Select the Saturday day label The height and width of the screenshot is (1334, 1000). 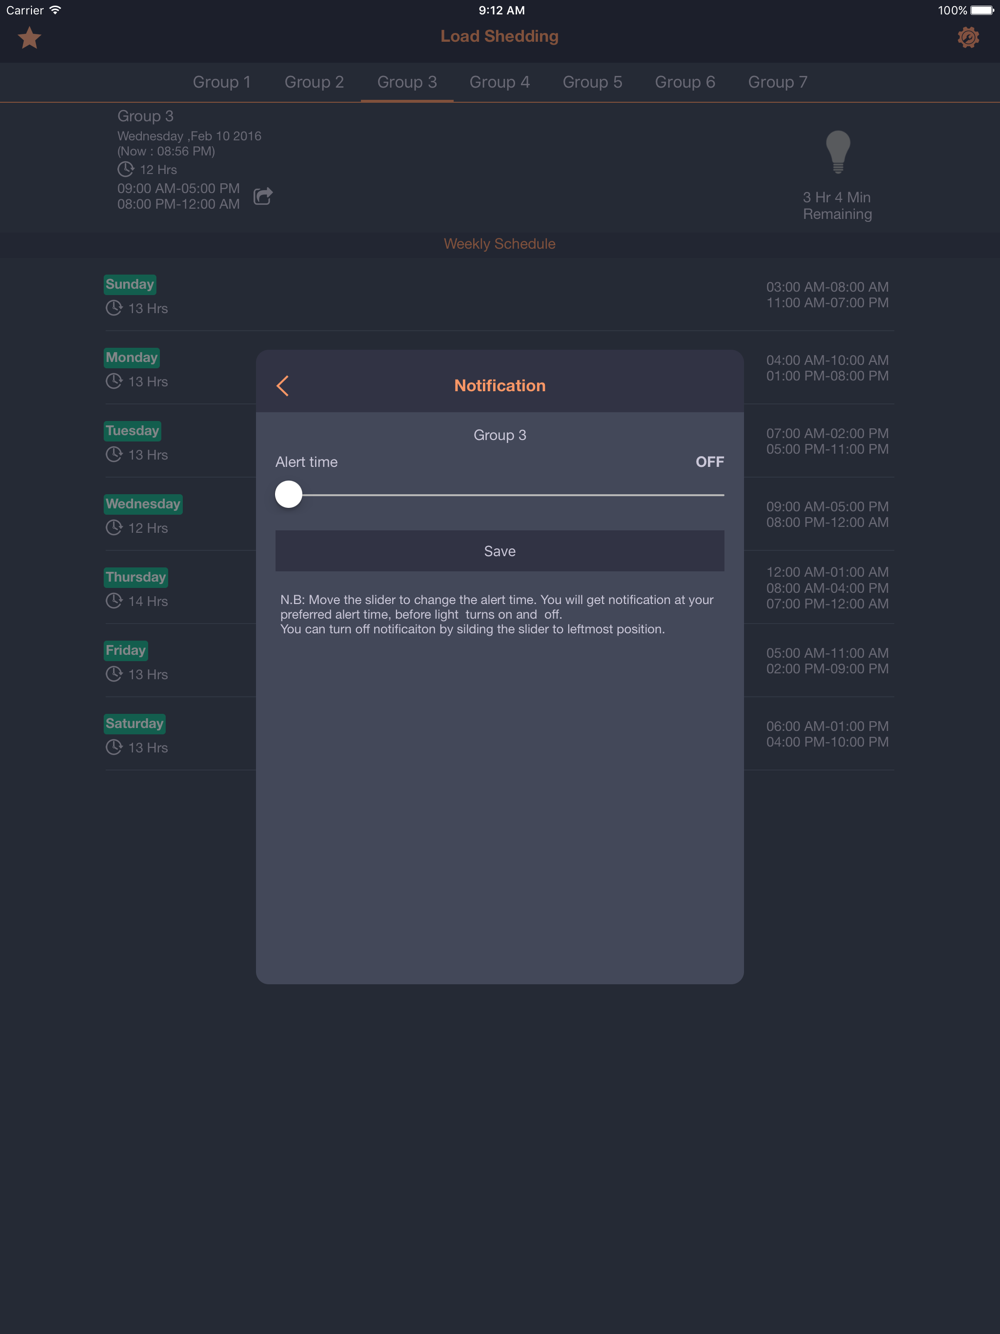click(135, 723)
